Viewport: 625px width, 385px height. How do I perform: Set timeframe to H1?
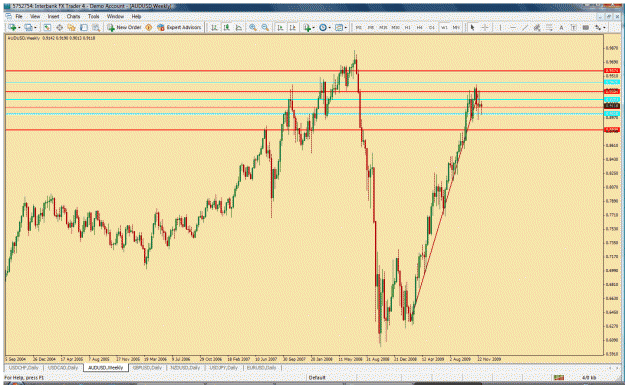point(407,28)
